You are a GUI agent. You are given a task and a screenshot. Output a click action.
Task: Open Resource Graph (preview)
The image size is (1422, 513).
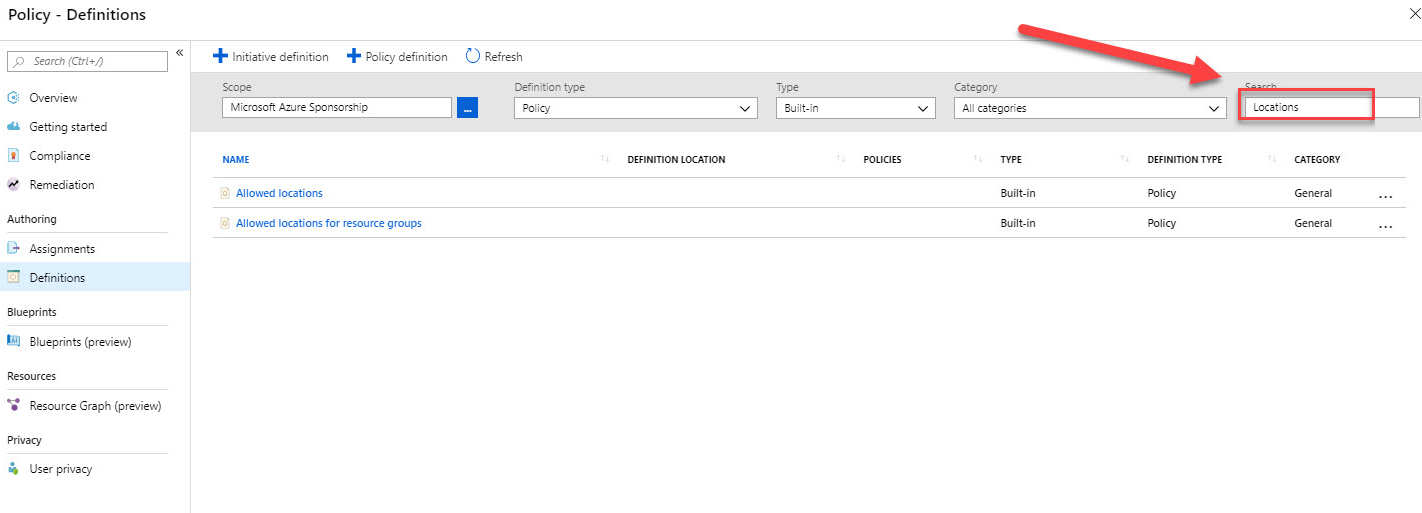pyautogui.click(x=95, y=406)
